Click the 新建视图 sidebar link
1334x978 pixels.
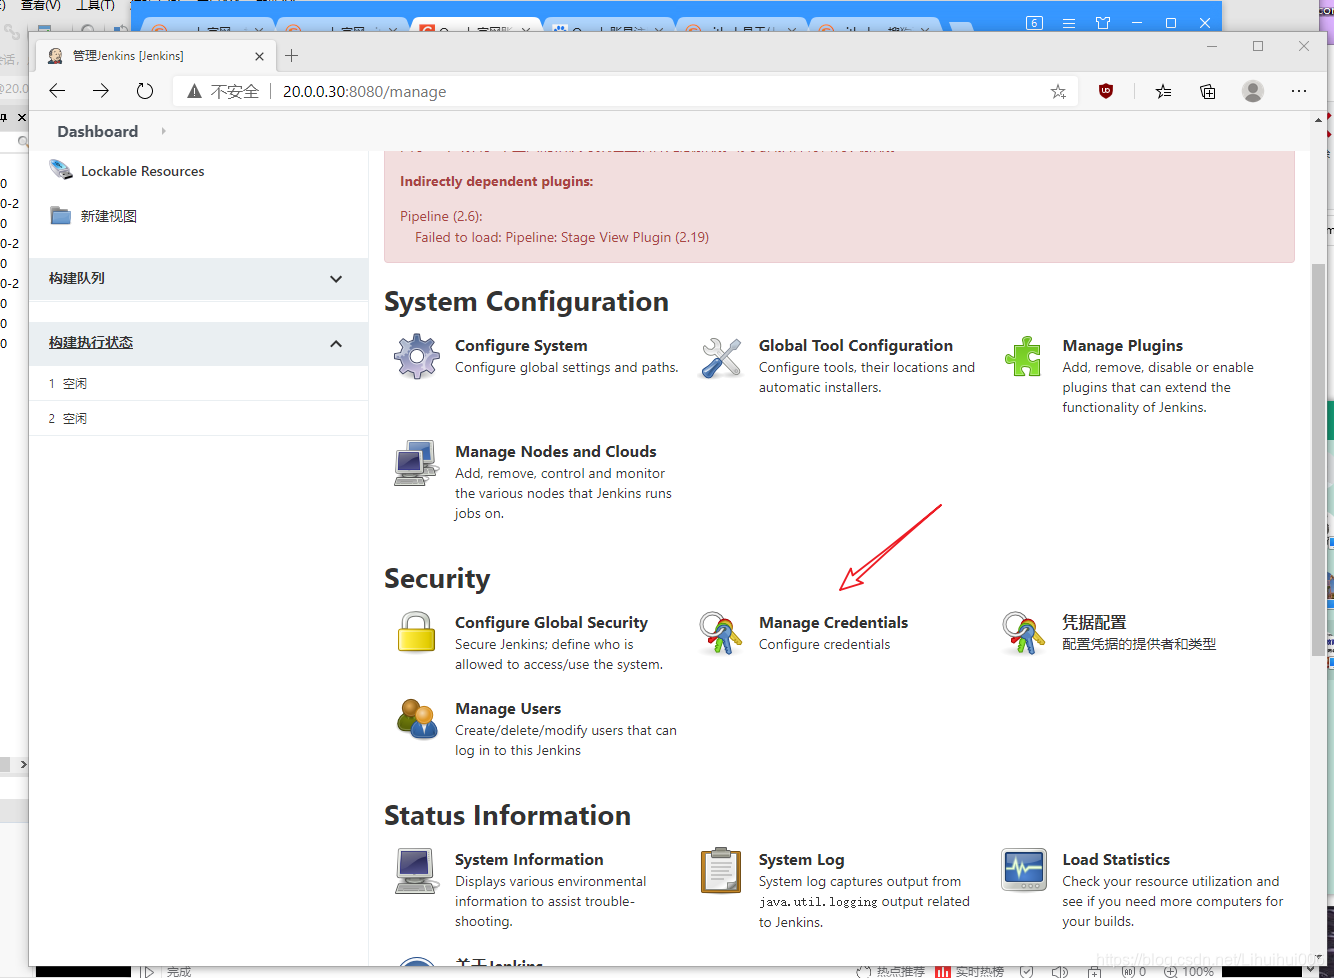(109, 216)
